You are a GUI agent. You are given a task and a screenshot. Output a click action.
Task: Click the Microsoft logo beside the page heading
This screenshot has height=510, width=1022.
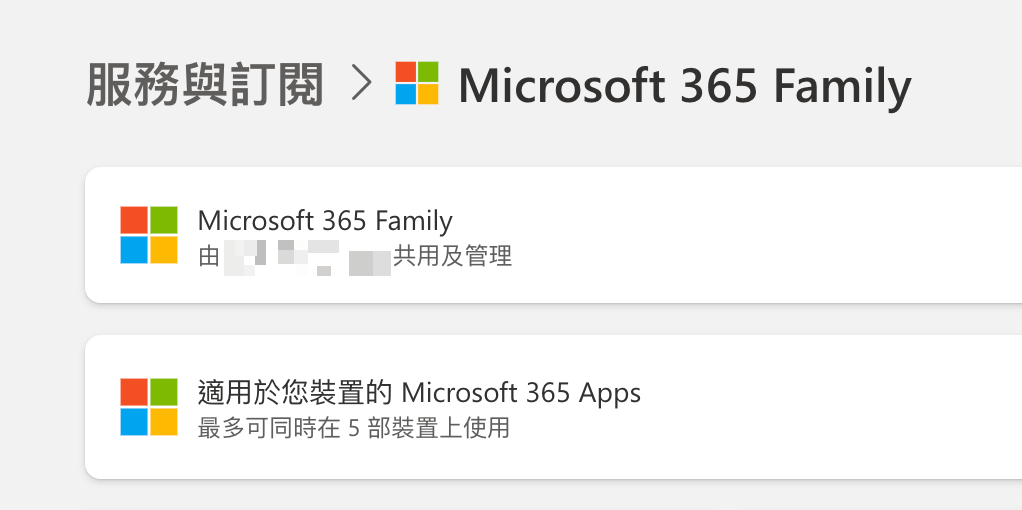(x=417, y=83)
